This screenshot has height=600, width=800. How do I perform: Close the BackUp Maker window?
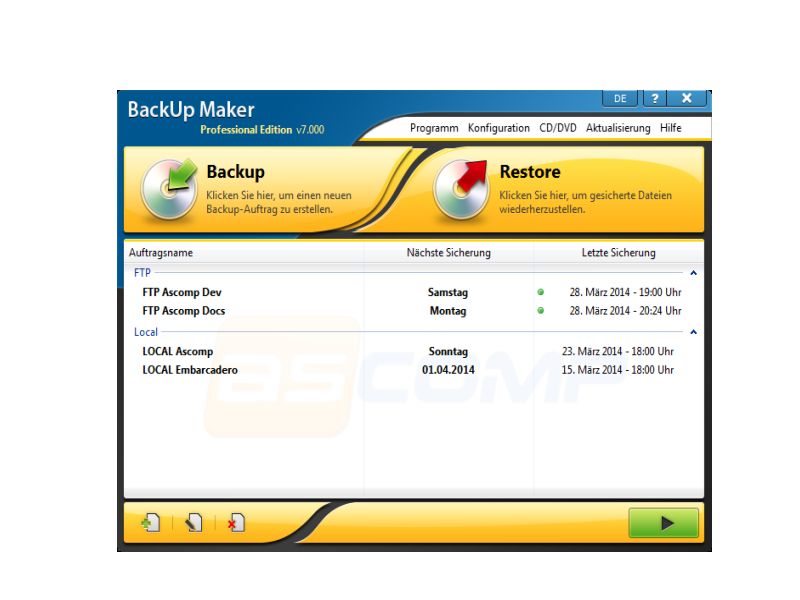(x=687, y=98)
